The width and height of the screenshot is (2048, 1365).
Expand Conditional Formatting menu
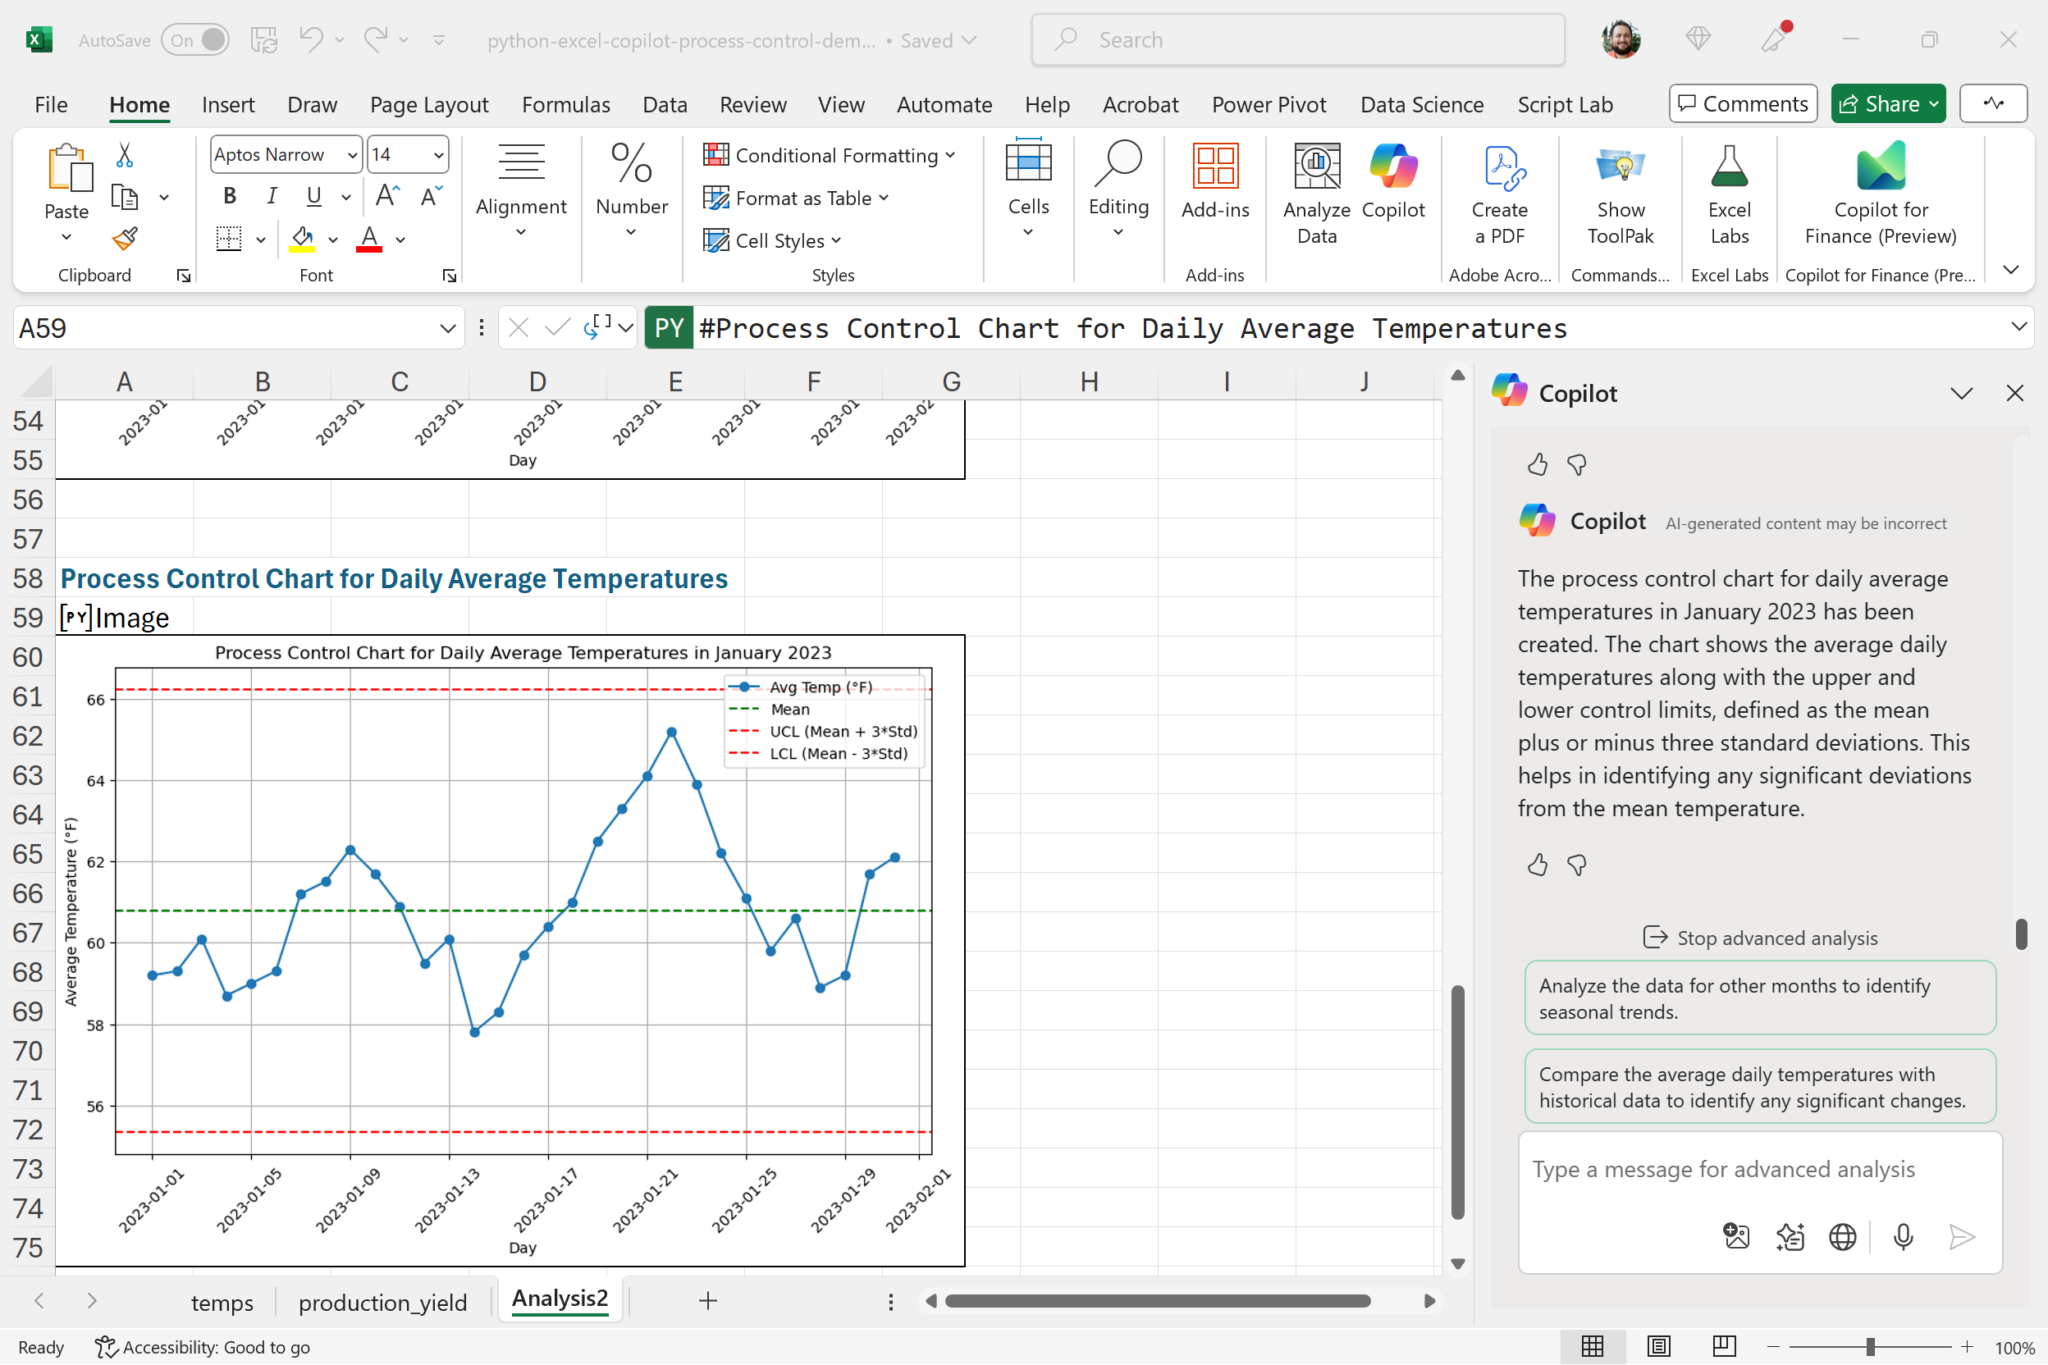(829, 155)
